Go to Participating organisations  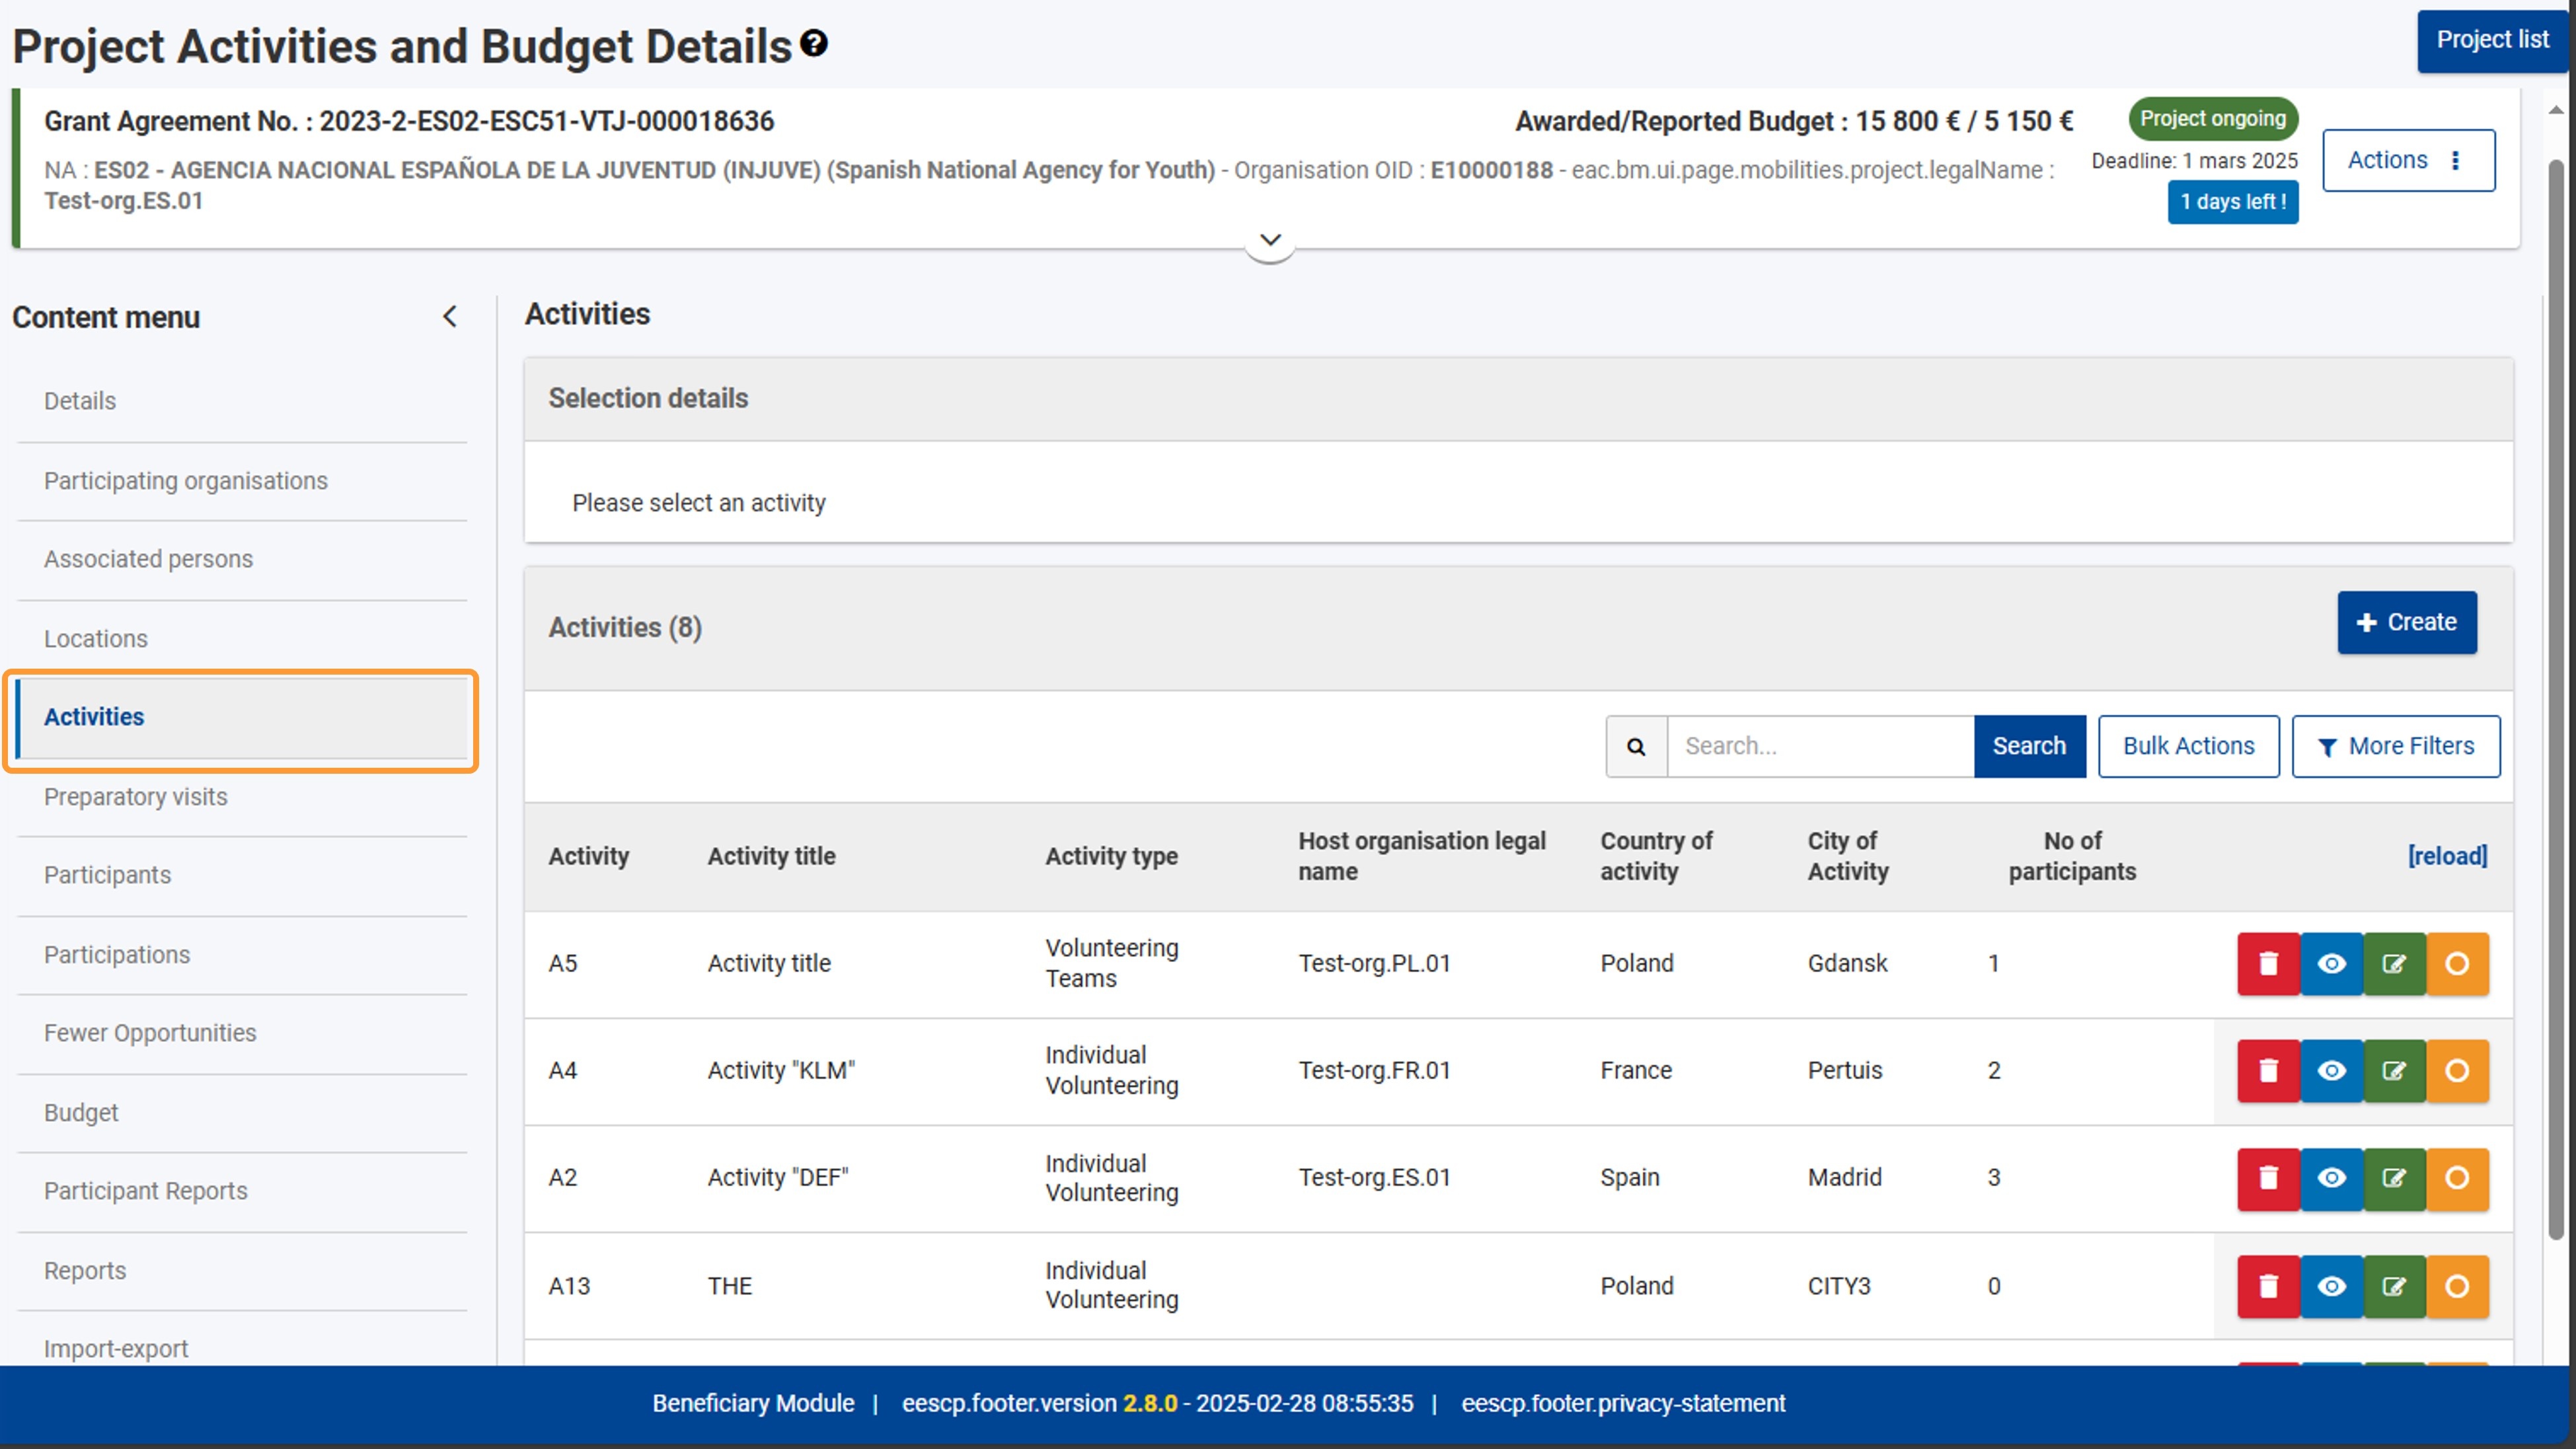point(242,481)
